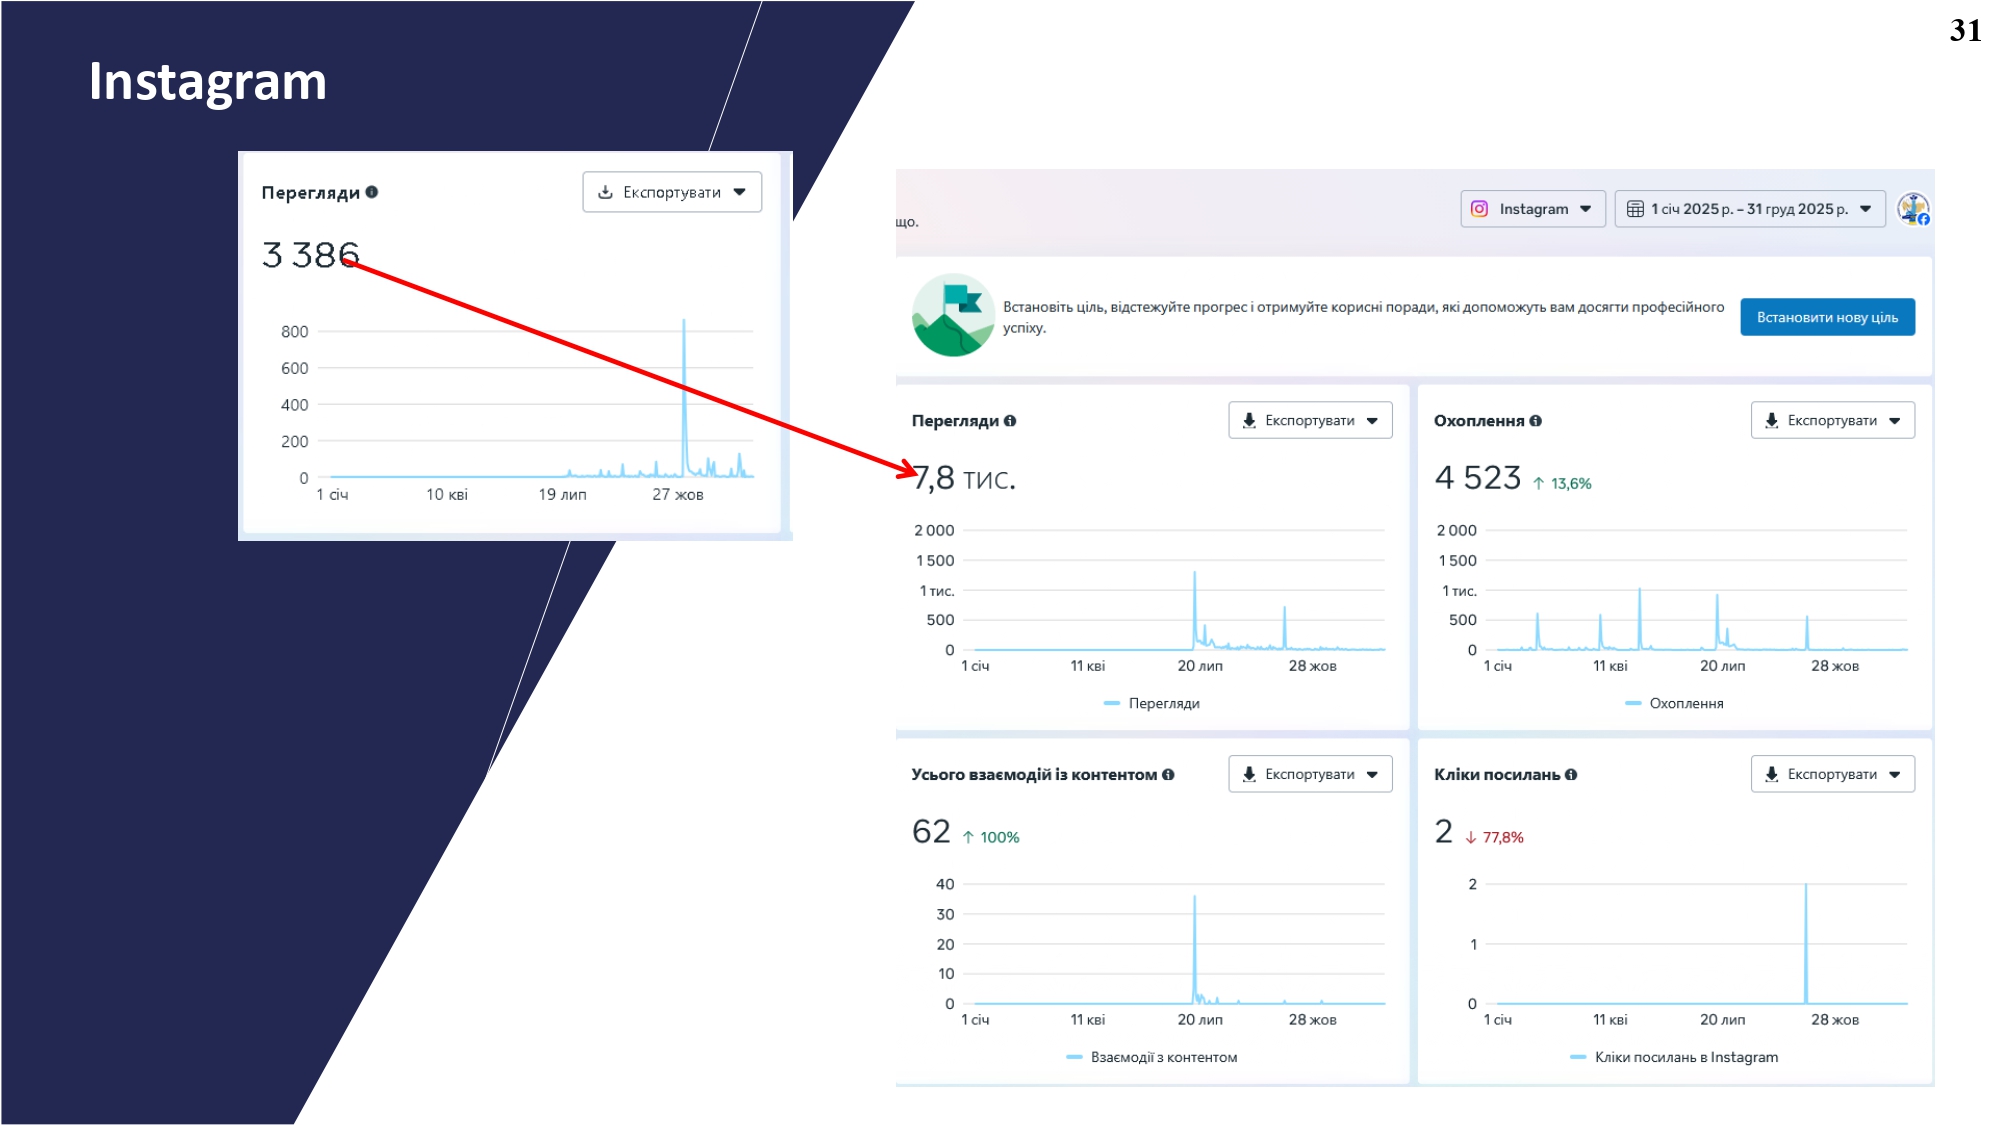The height and width of the screenshot is (1125, 2000).
Task: Click info icon next to Усього взаємодій із контентом
Action: point(1168,775)
